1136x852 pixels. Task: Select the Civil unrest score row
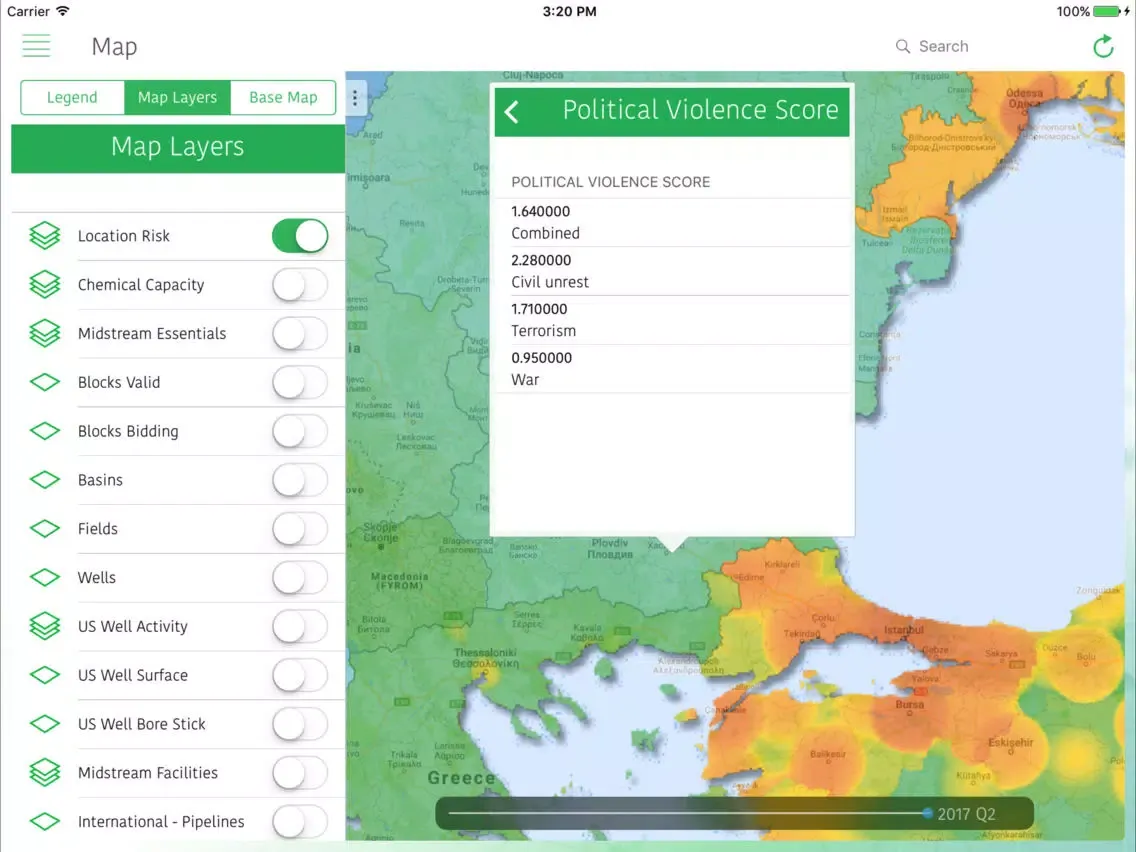click(x=672, y=271)
